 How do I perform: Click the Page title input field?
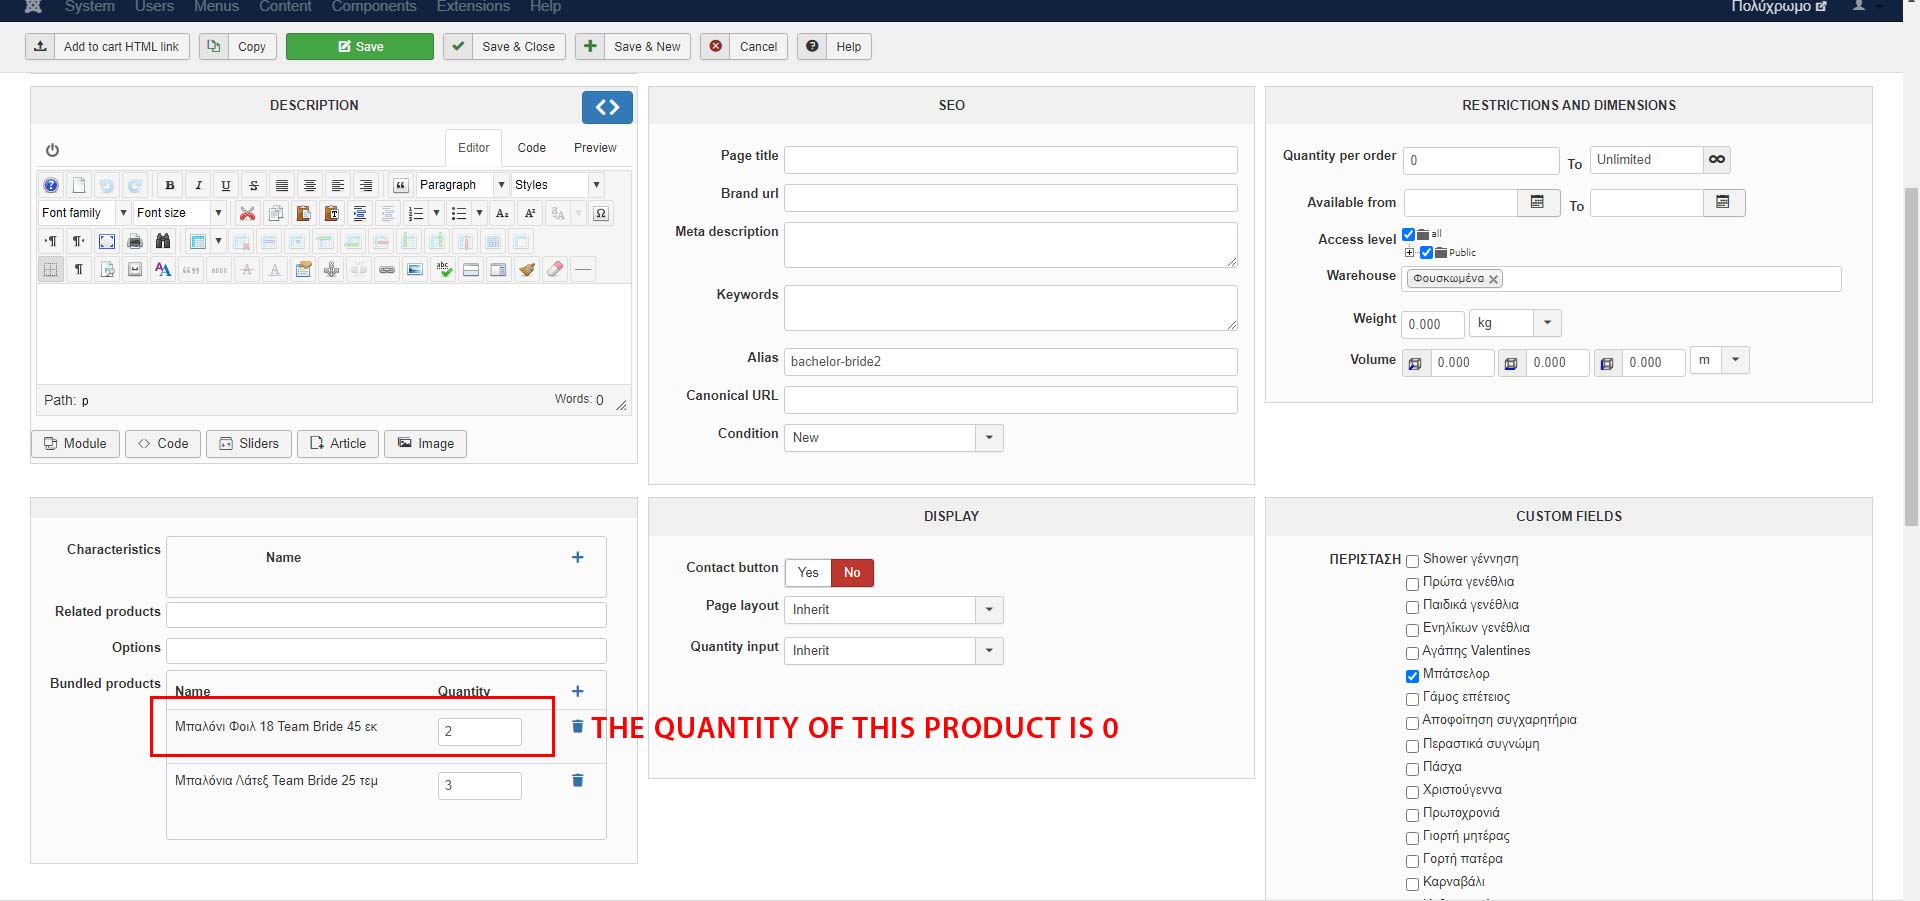(x=1010, y=160)
